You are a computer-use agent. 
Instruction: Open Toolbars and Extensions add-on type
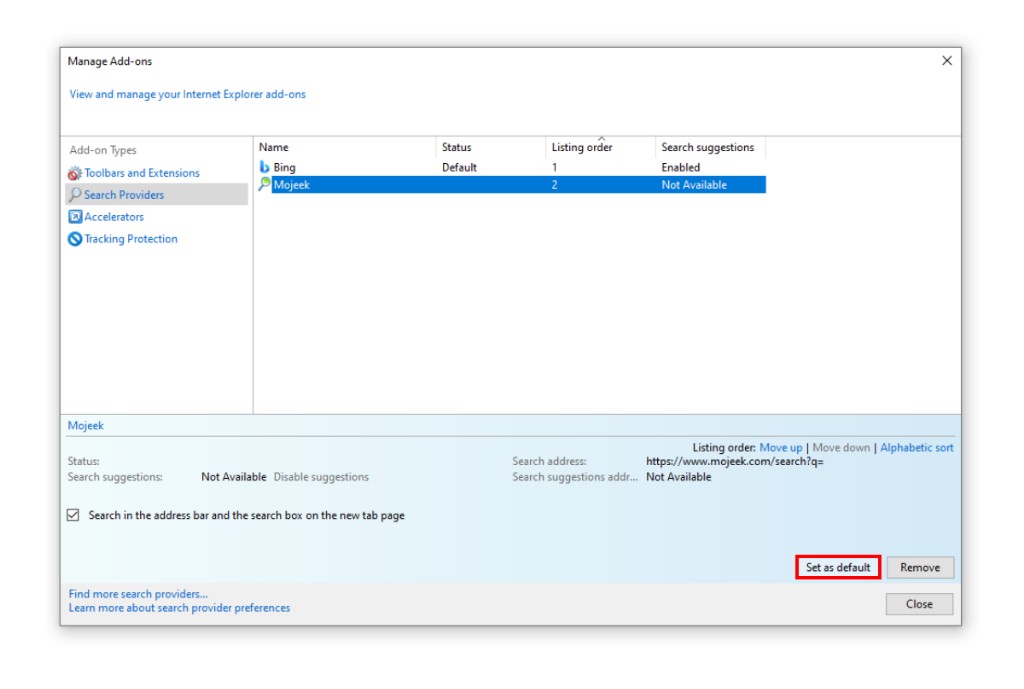click(x=142, y=173)
